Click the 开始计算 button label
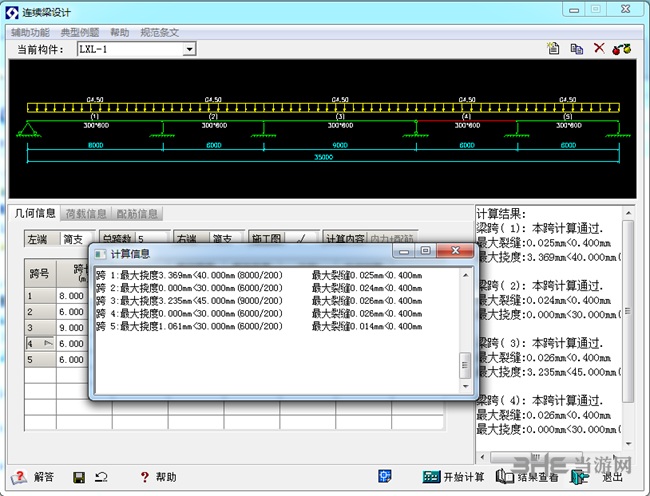The width and height of the screenshot is (650, 496). point(464,477)
